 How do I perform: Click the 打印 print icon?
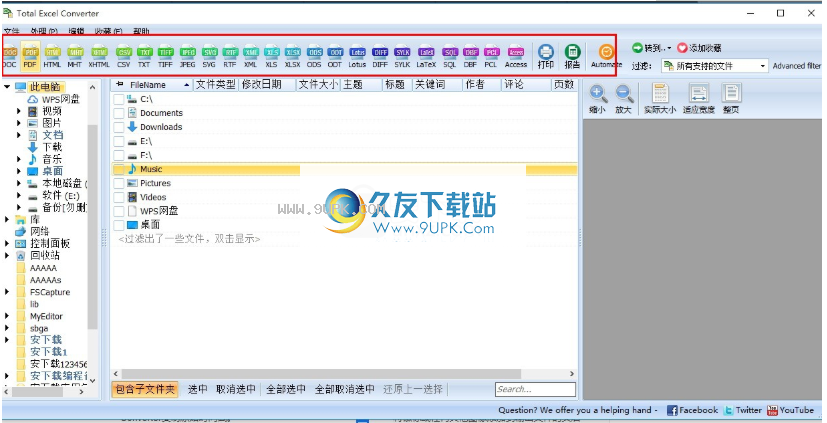tap(545, 56)
